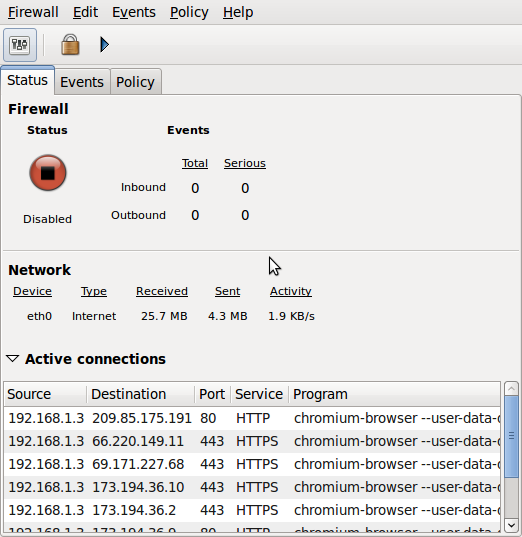The image size is (522, 537).
Task: Click the padlock Lock Firewall icon
Action: point(70,45)
